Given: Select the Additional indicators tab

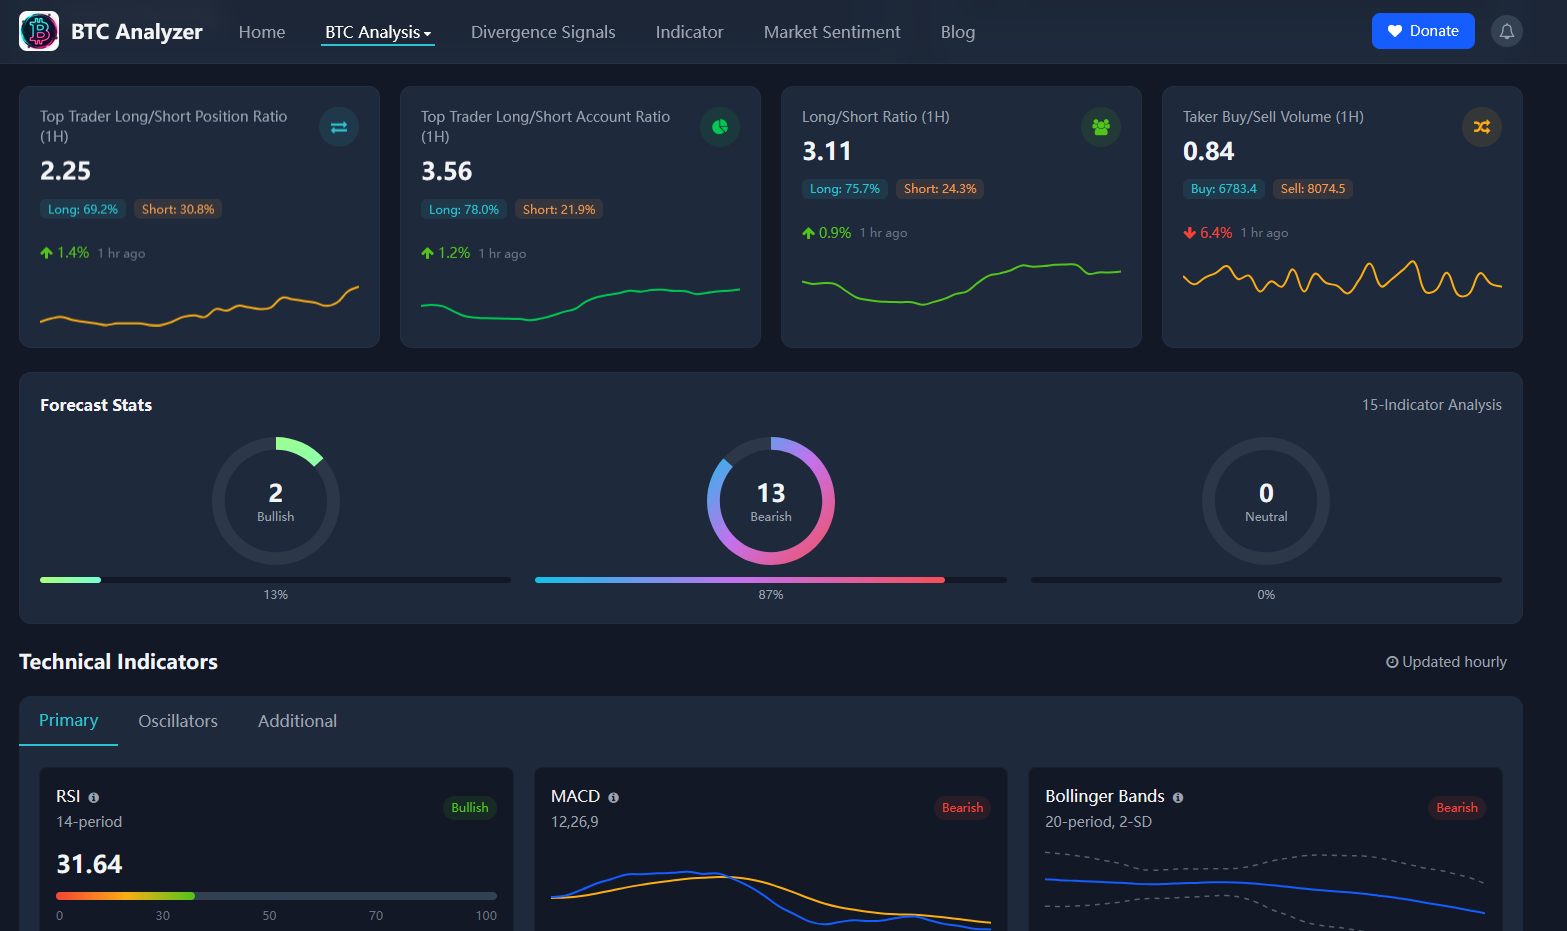Looking at the screenshot, I should (x=297, y=720).
